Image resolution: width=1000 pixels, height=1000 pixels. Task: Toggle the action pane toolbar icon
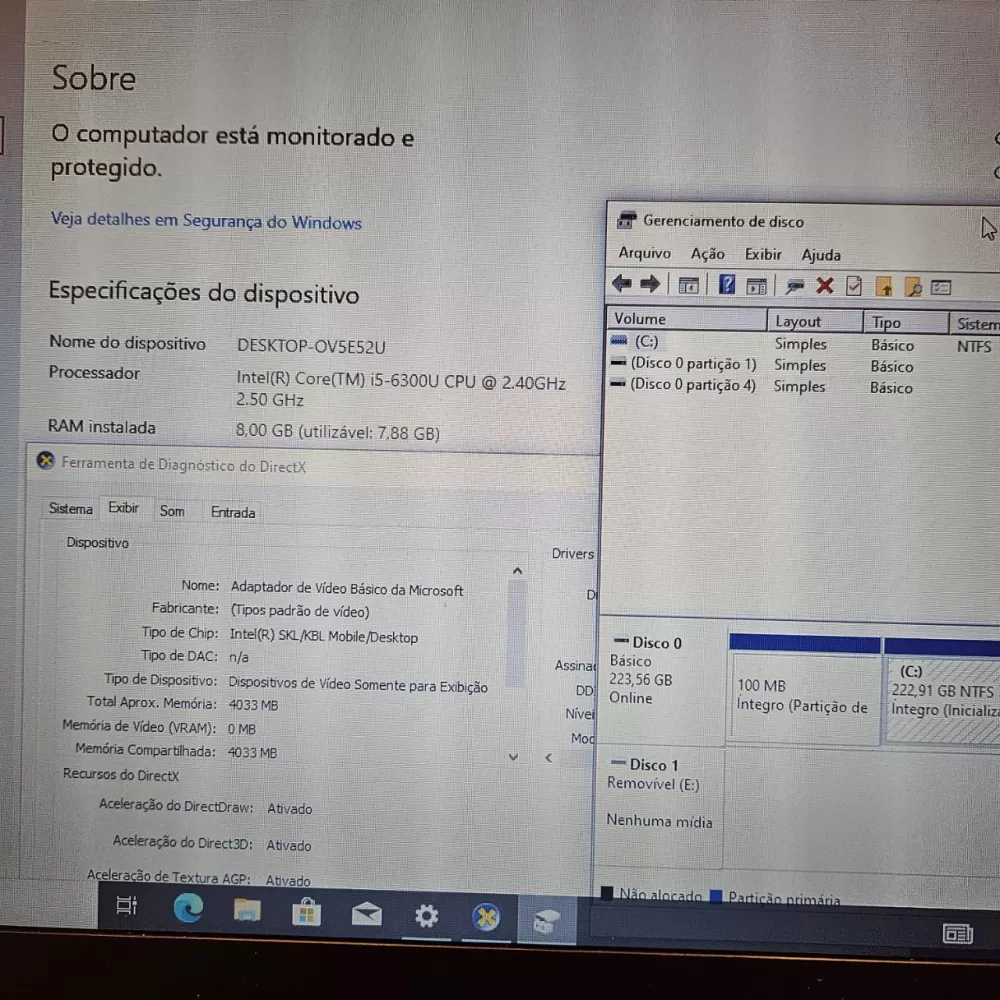point(756,286)
